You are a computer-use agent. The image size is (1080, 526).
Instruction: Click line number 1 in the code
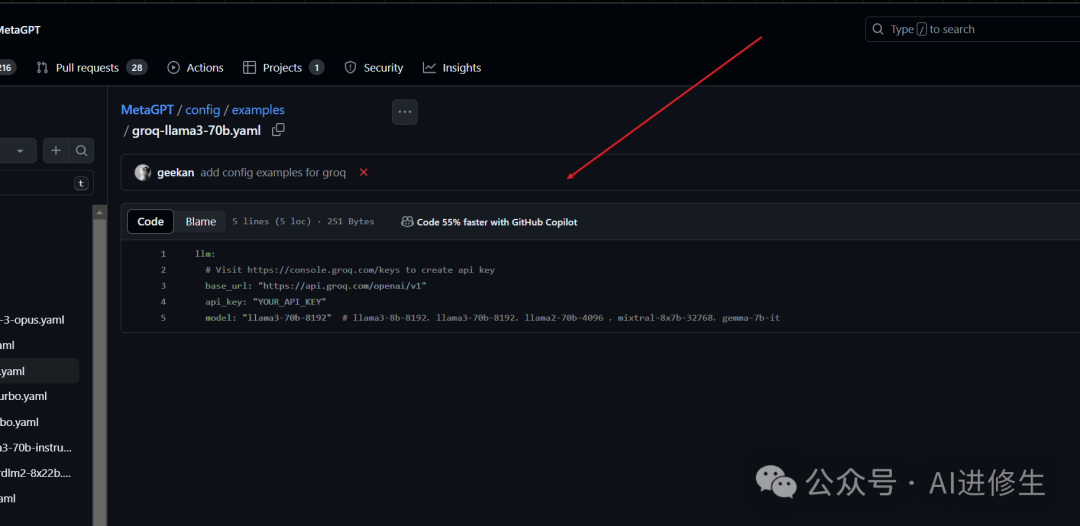(163, 253)
